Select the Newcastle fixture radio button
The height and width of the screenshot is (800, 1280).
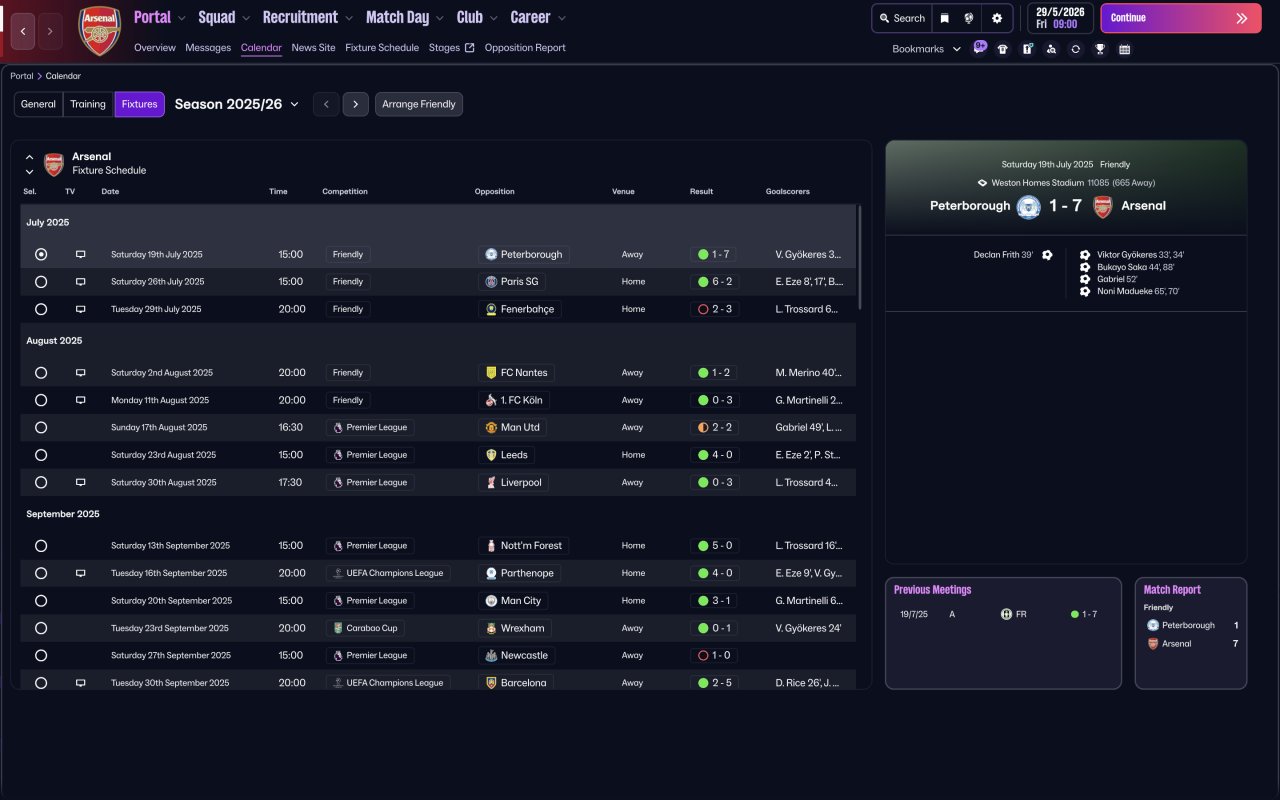click(x=41, y=656)
